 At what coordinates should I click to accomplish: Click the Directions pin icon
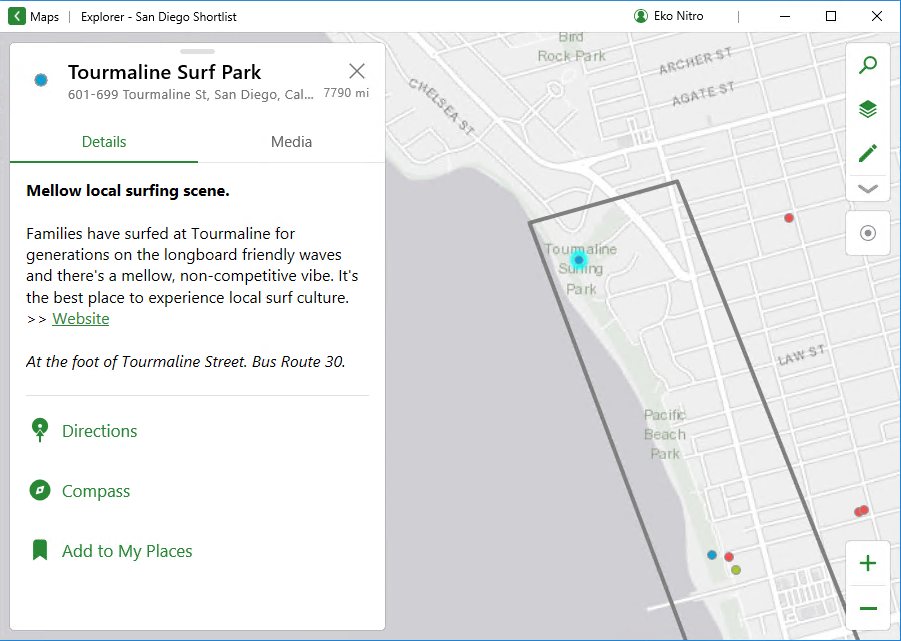click(40, 430)
